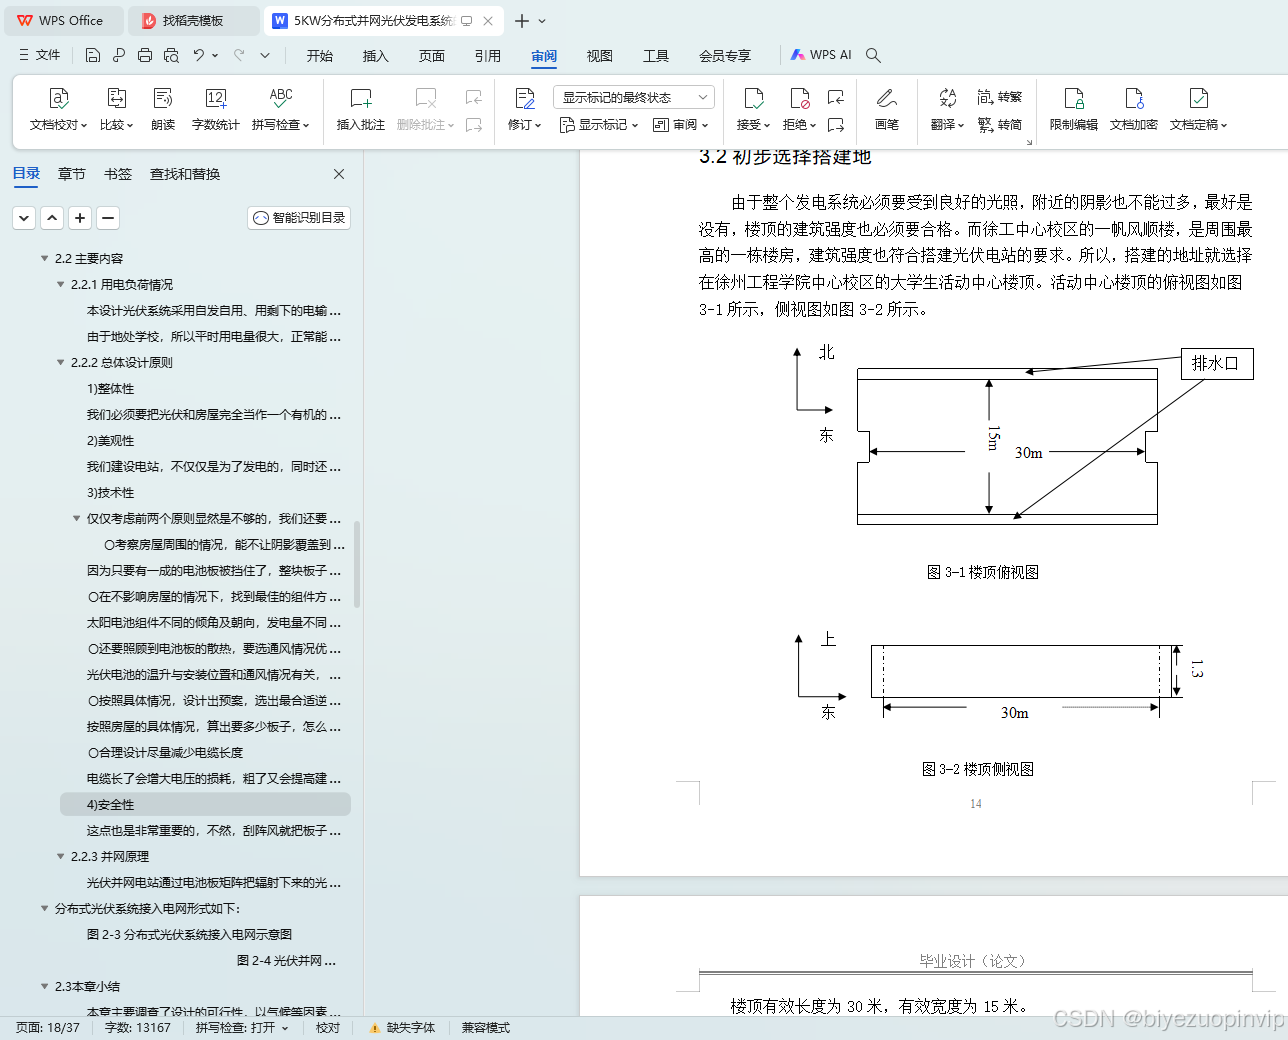Collapse the 2.3本章小结 node

(45, 987)
